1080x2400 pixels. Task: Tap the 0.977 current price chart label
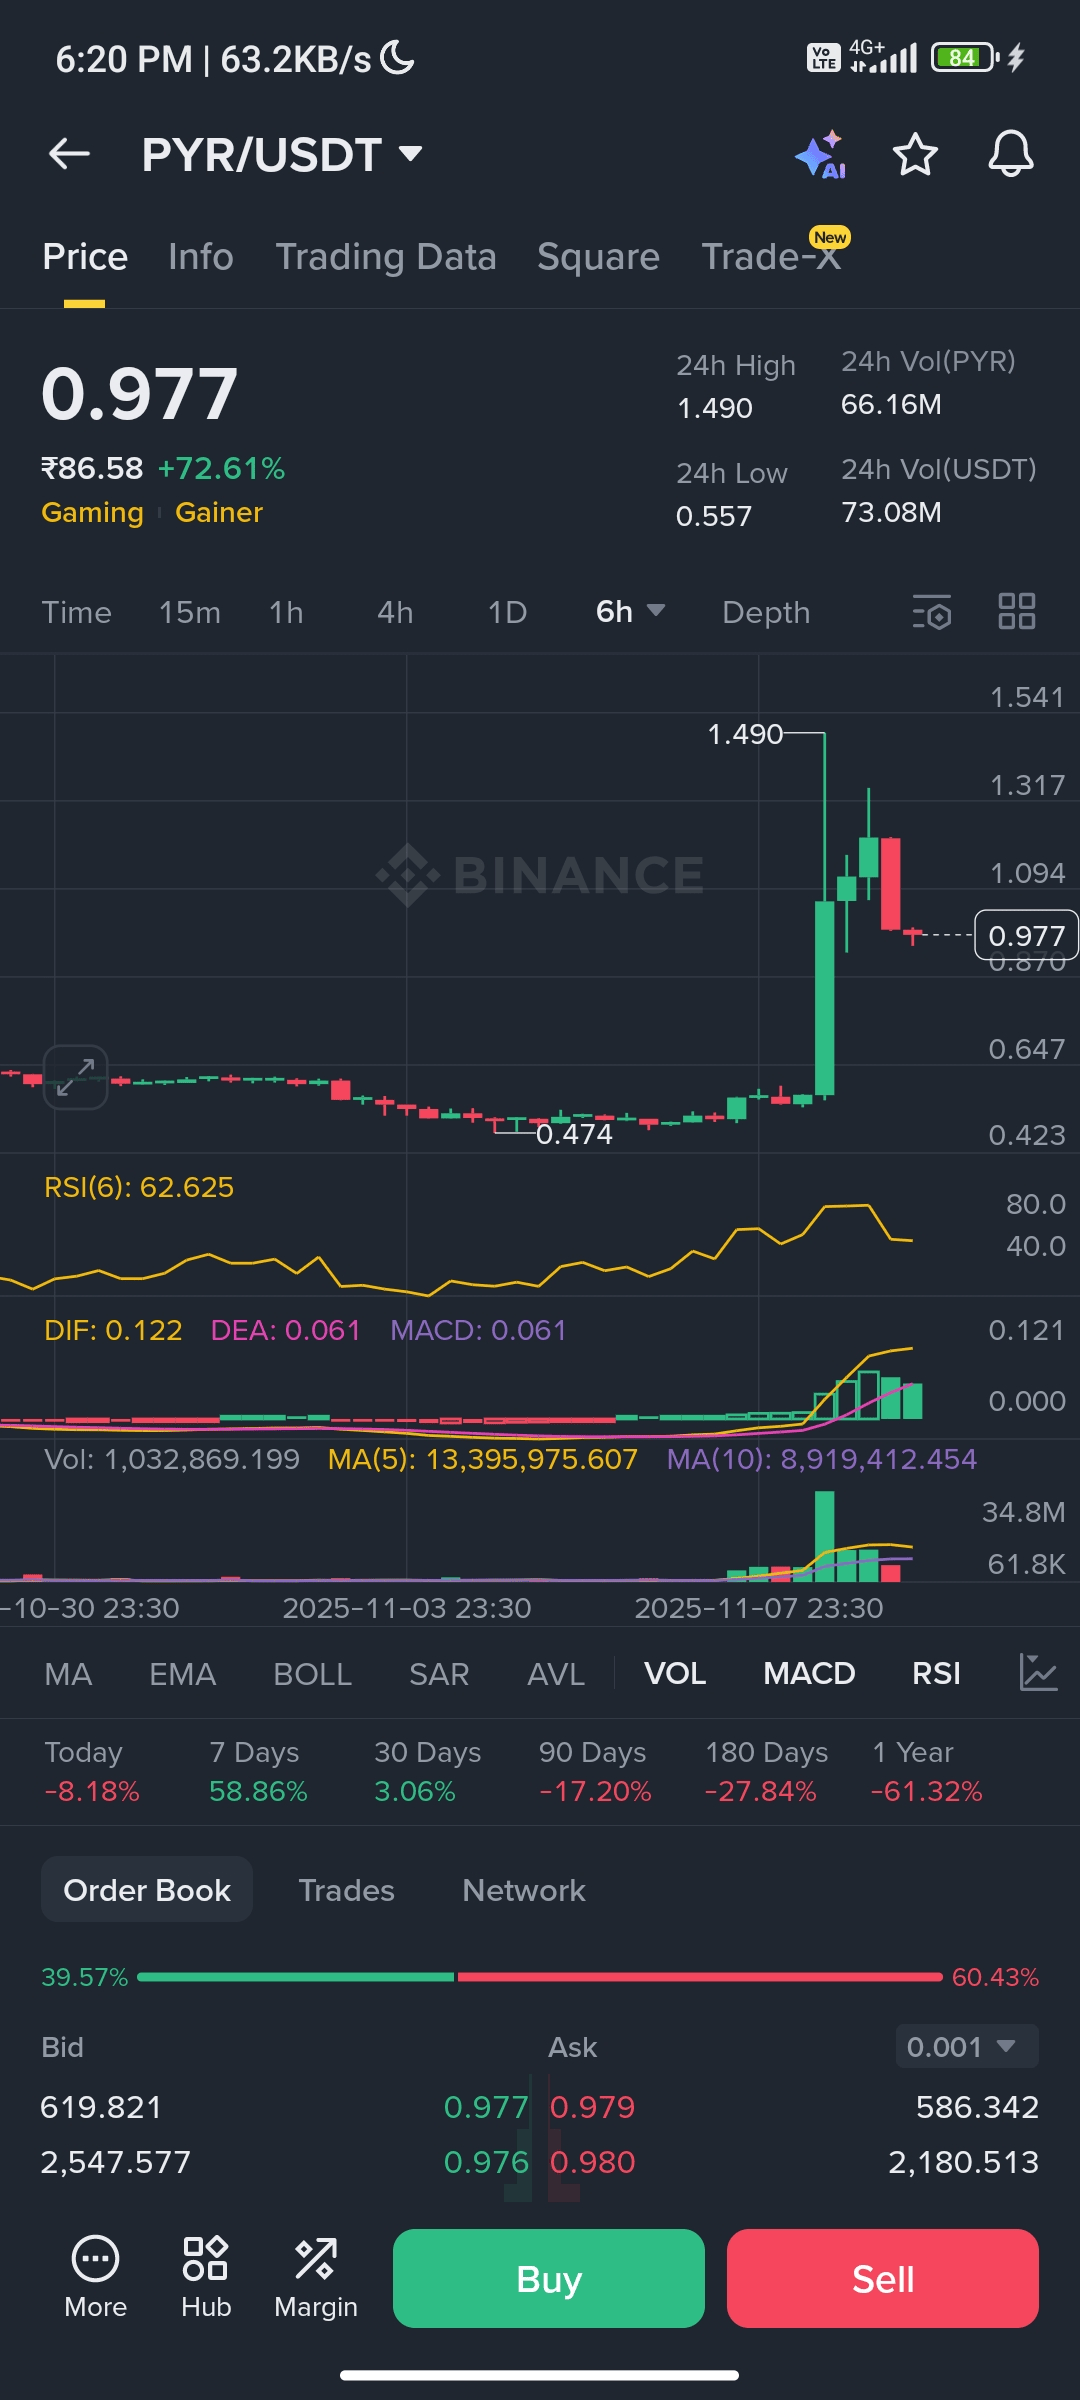1027,935
